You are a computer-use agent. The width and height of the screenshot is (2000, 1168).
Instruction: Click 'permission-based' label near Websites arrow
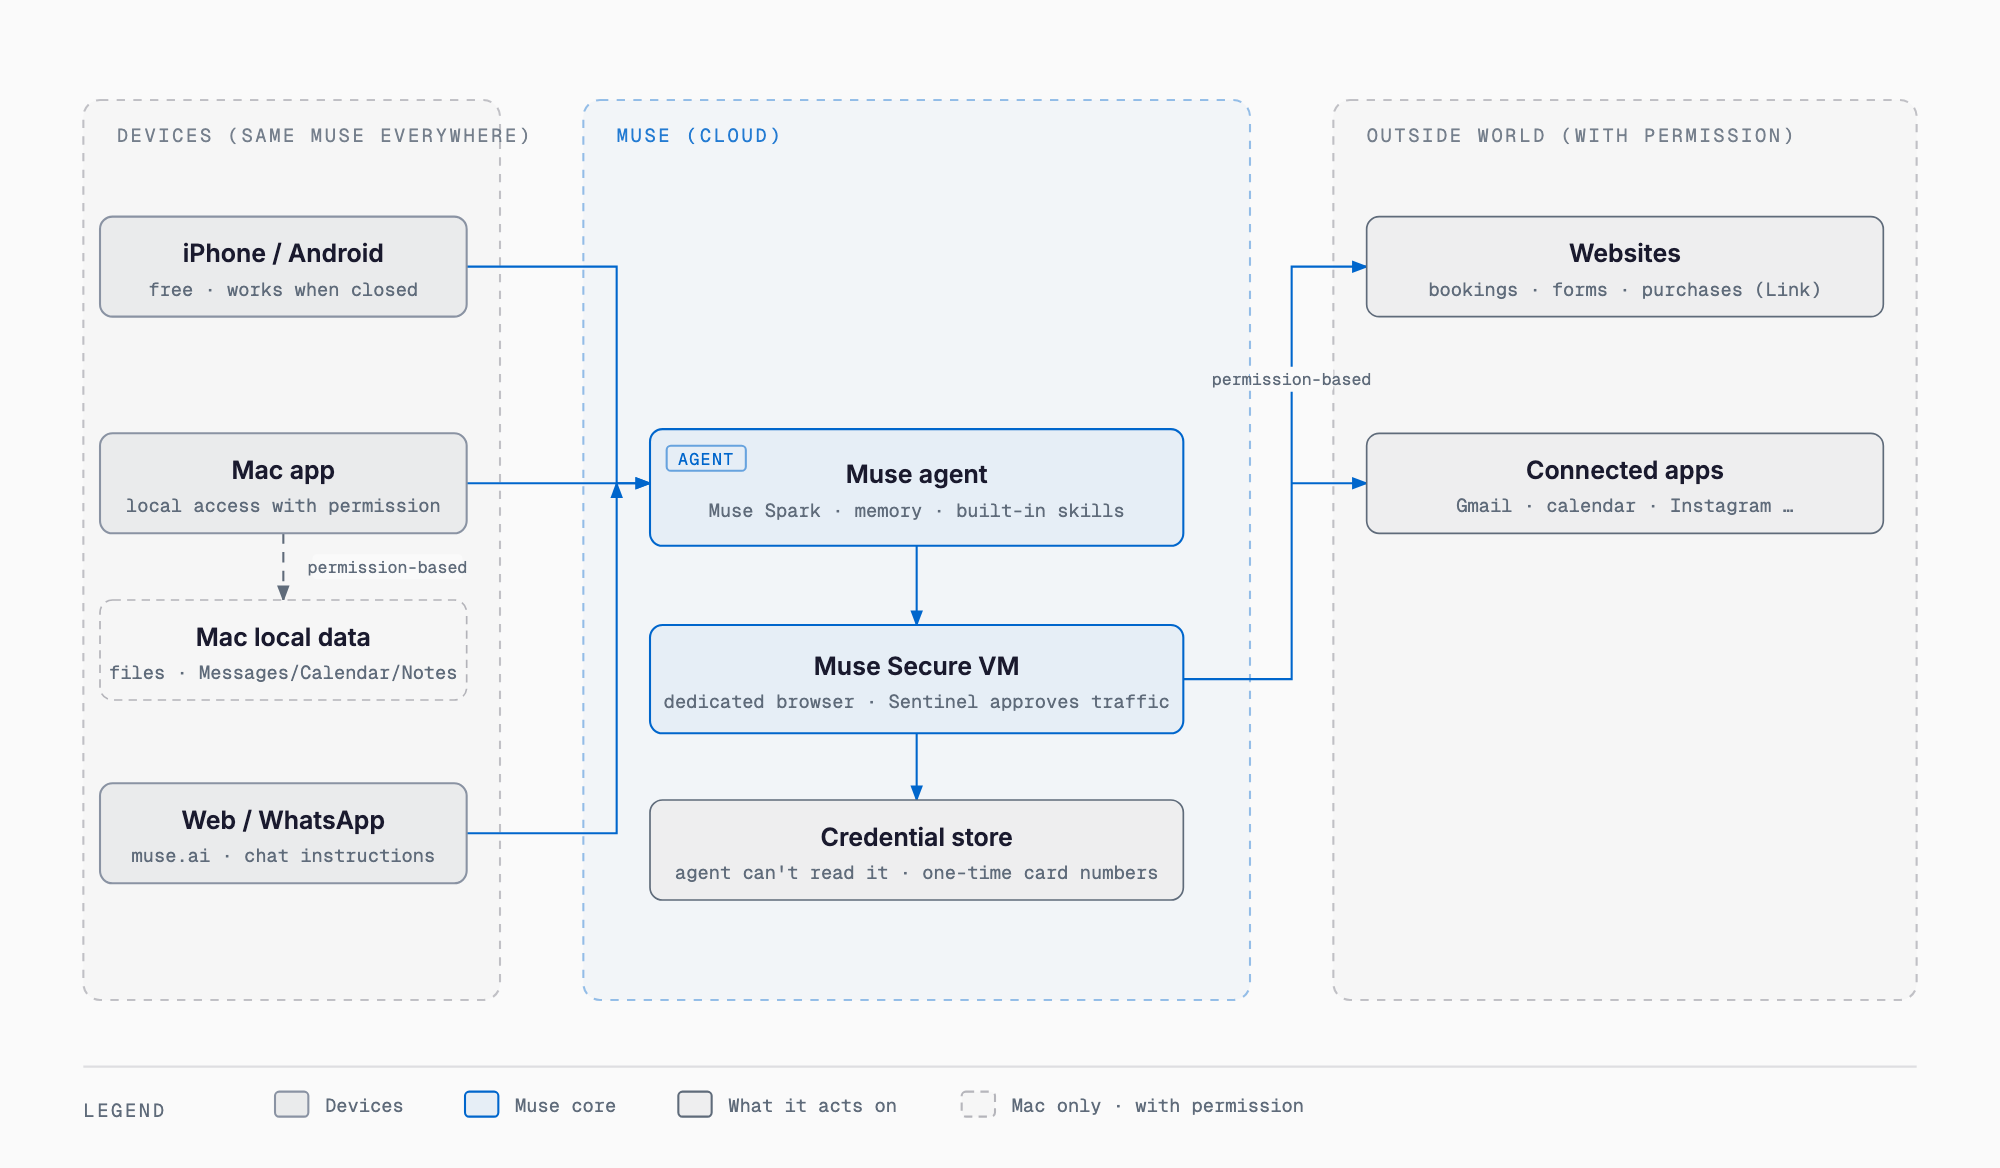(x=1291, y=379)
